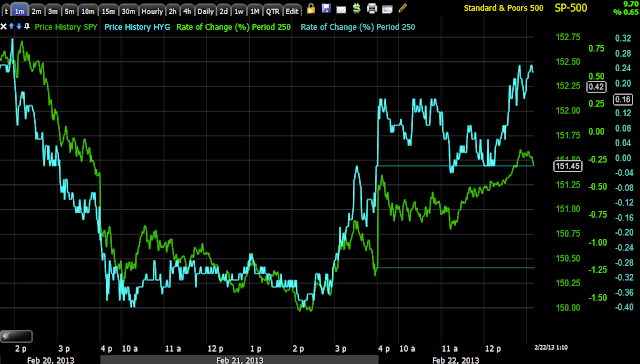Select the 3m timeframe tab
This screenshot has width=640, height=364.
click(x=53, y=11)
